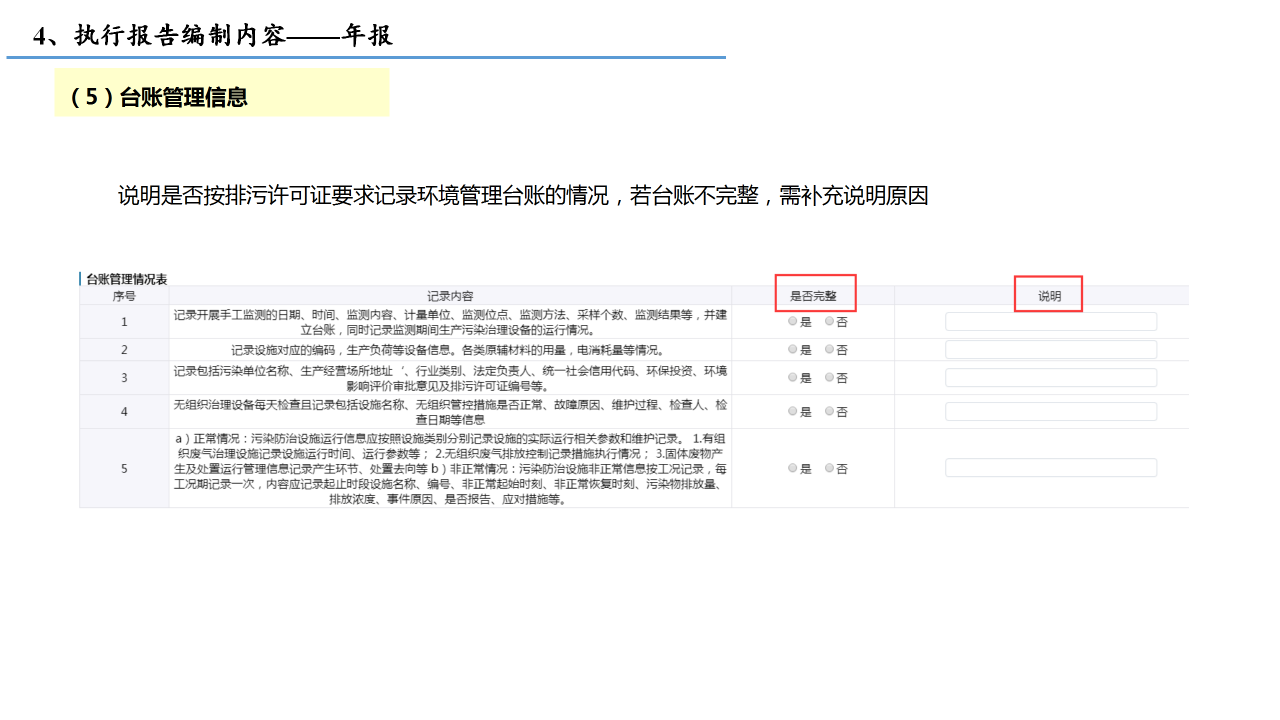This screenshot has width=1280, height=720.
Task: Click the '说明' column header
Action: (1049, 296)
